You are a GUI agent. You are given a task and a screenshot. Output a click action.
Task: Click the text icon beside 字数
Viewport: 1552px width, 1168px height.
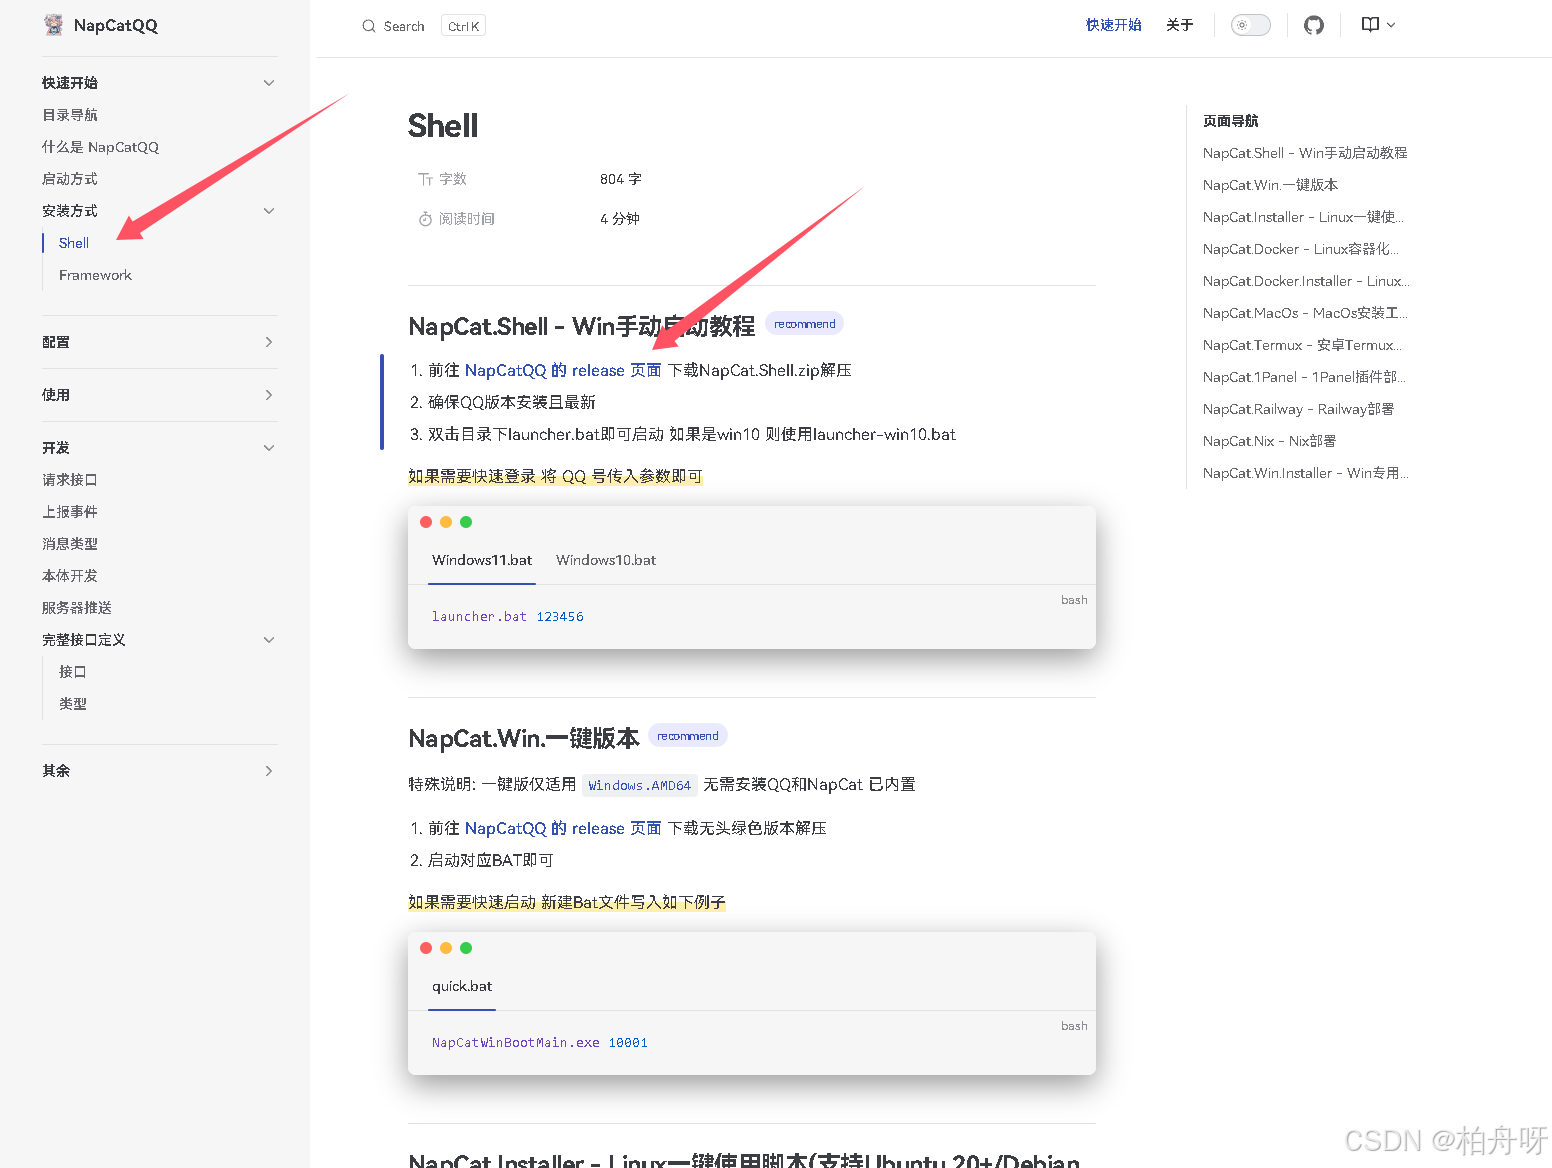coord(425,179)
